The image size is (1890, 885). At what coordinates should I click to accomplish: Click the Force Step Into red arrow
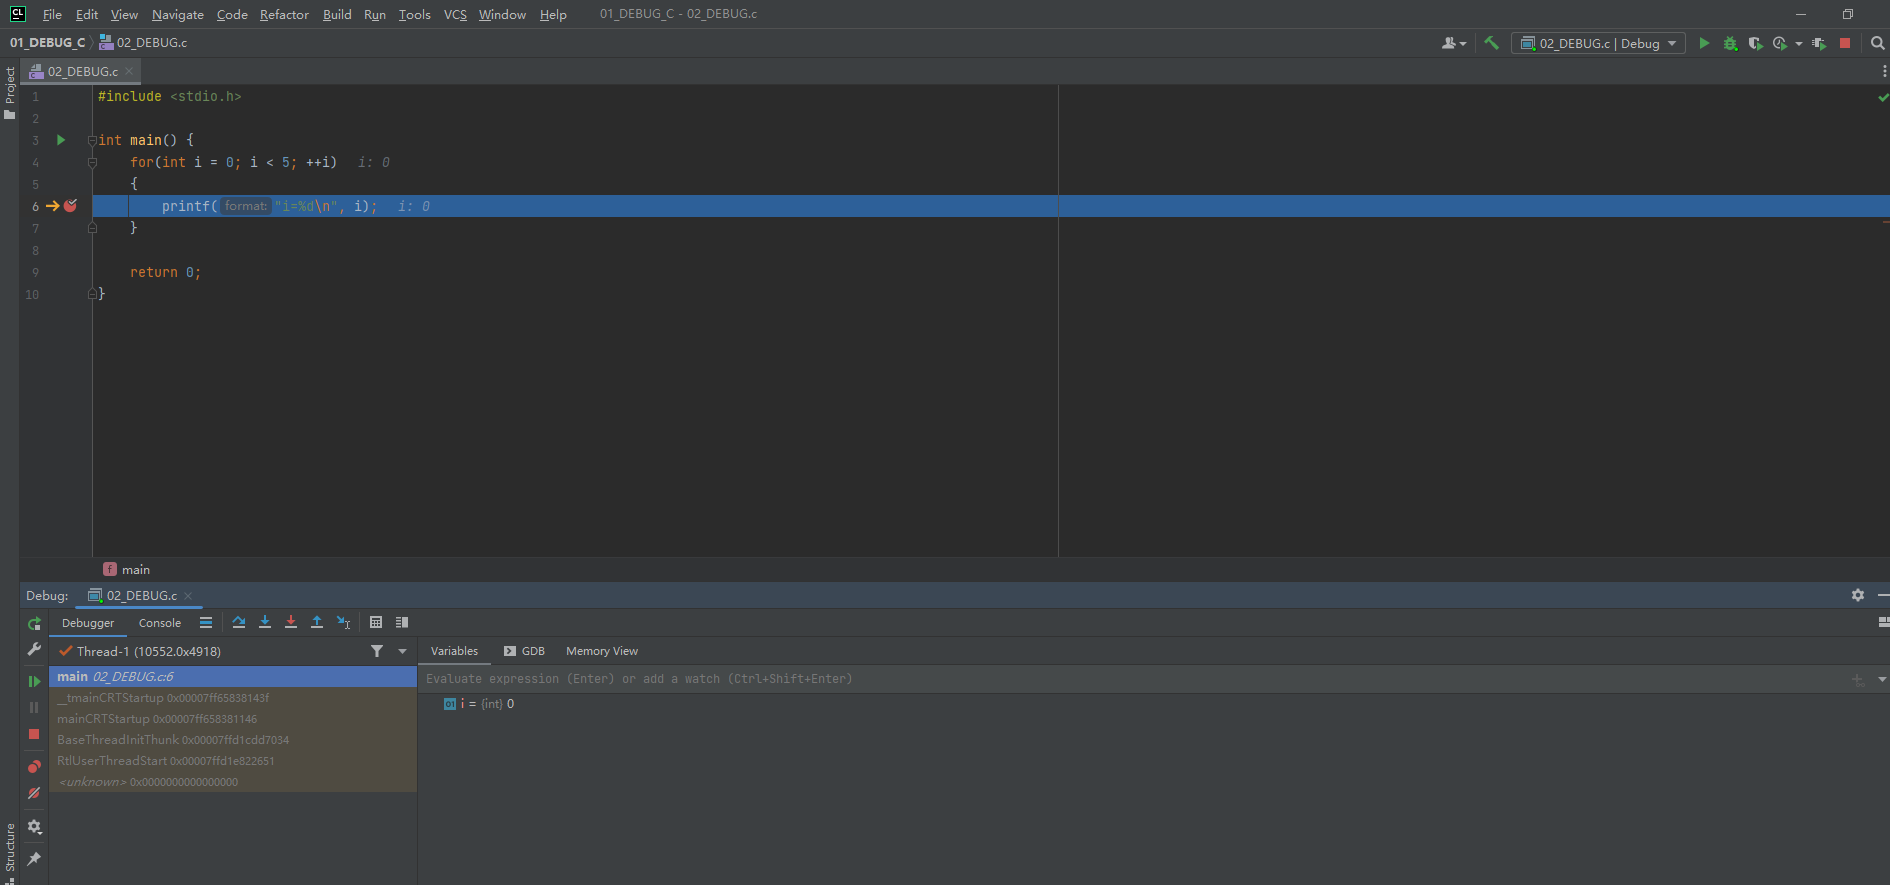291,622
